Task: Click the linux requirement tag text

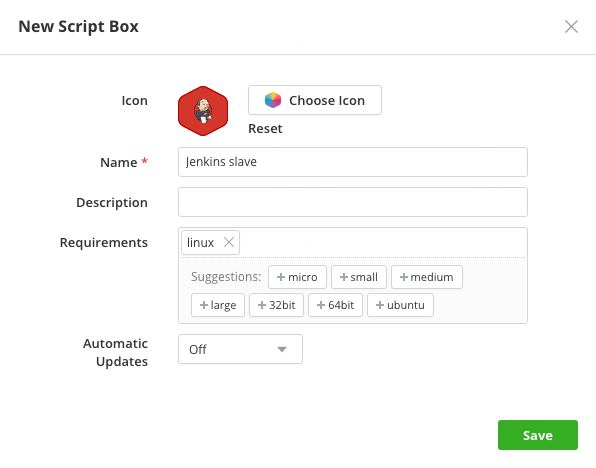Action: click(x=200, y=243)
